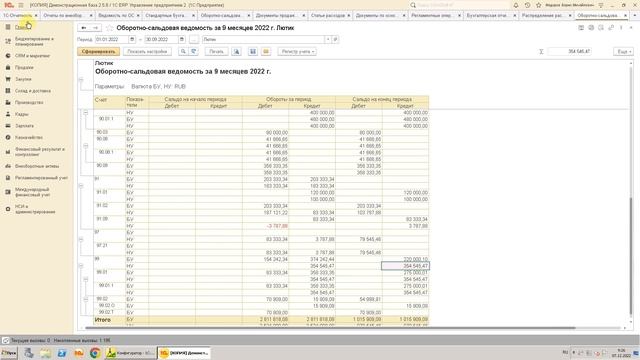Open notifications bell in title bar

click(x=516, y=5)
